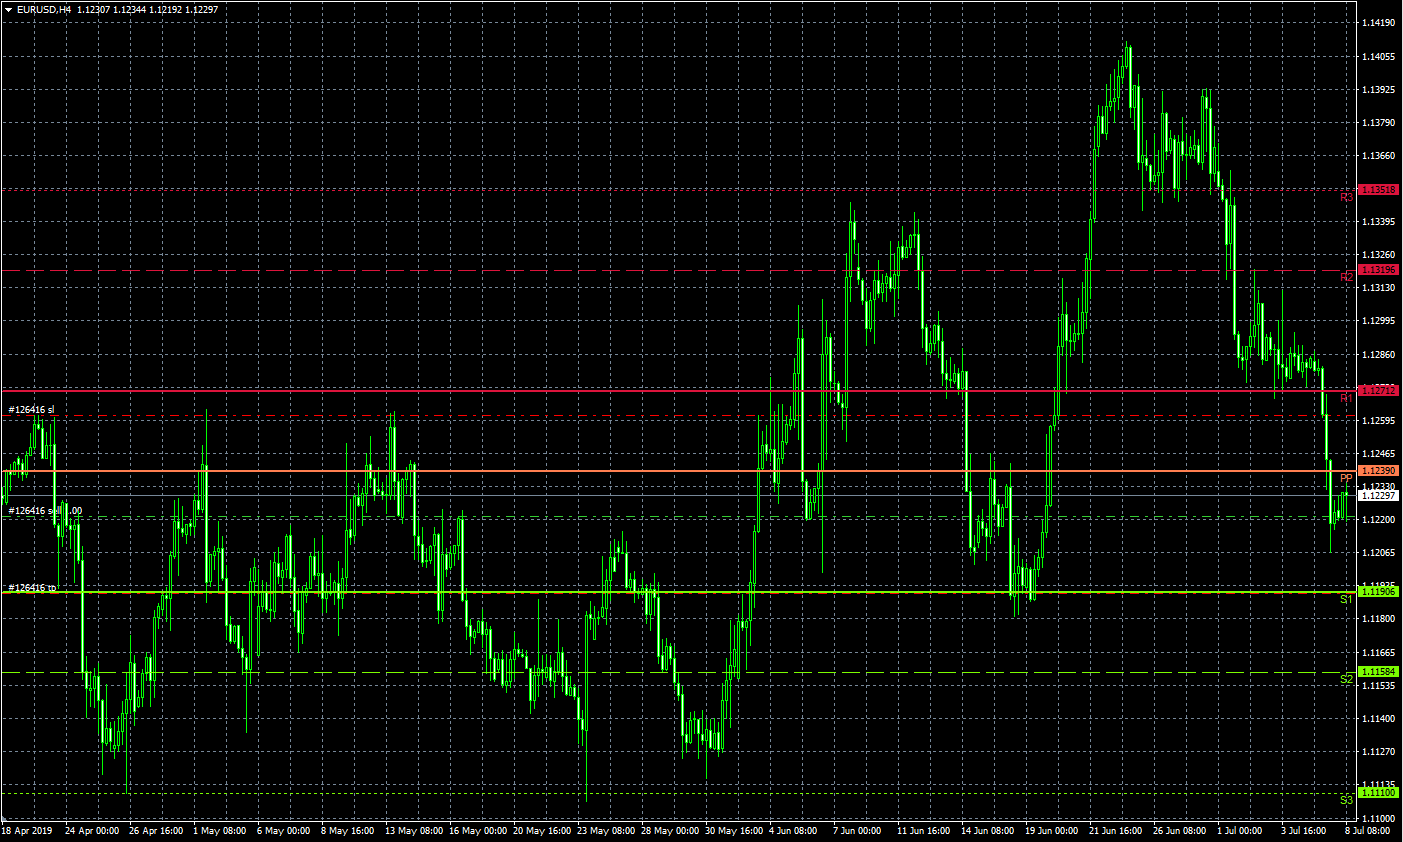Image resolution: width=1403 pixels, height=842 pixels.
Task: Click the 1 Jul 00:00 date label
Action: [1240, 831]
